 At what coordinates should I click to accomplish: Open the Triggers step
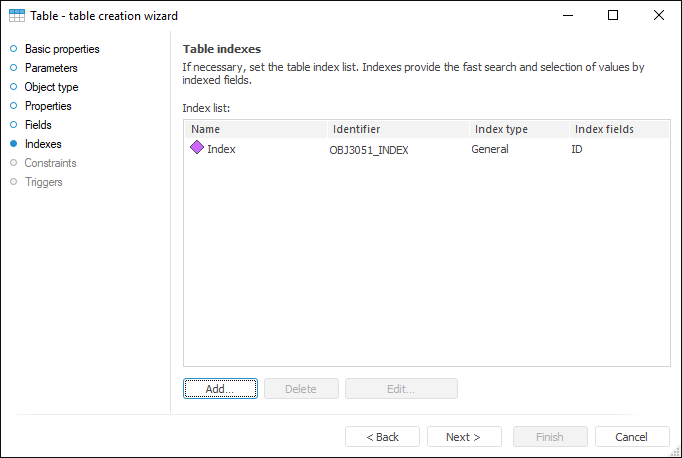[x=43, y=182]
